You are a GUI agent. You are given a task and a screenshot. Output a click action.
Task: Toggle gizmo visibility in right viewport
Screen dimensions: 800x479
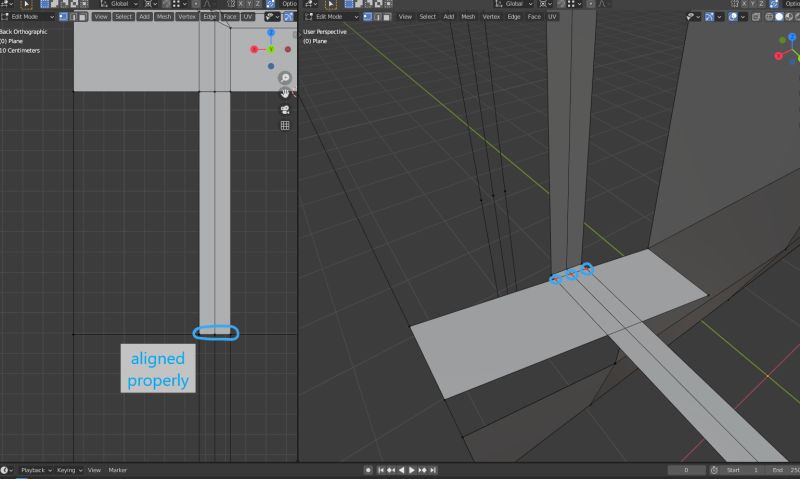coord(710,17)
